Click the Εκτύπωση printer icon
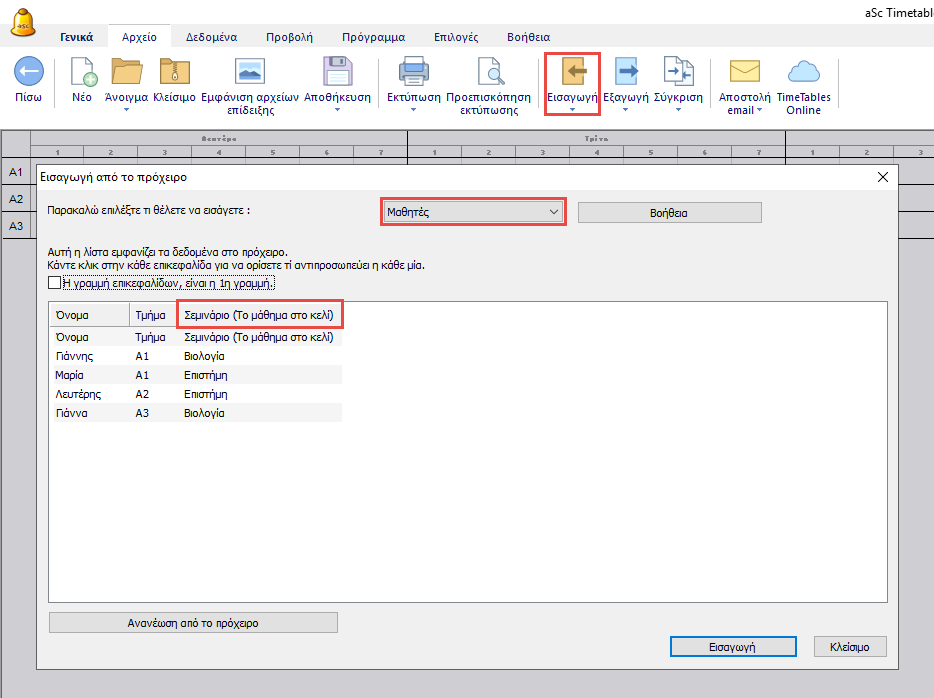The height and width of the screenshot is (698, 934). tap(413, 73)
